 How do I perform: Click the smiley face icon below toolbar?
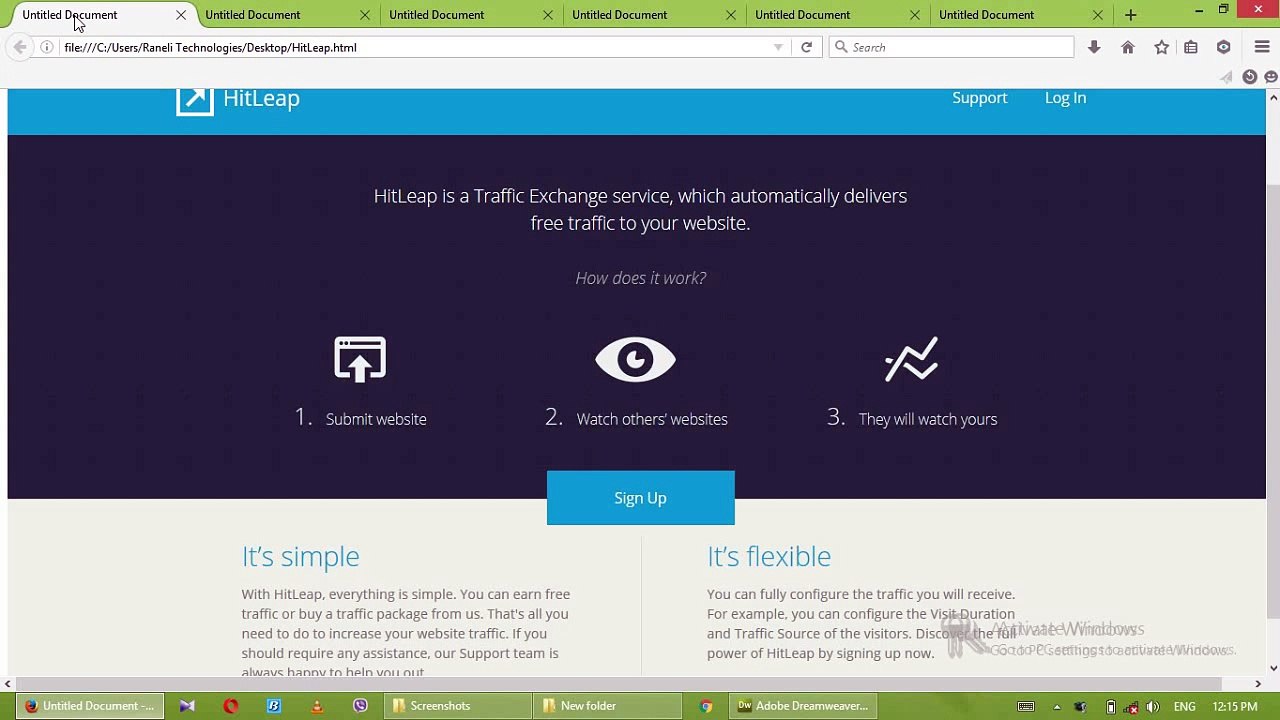(x=1271, y=77)
